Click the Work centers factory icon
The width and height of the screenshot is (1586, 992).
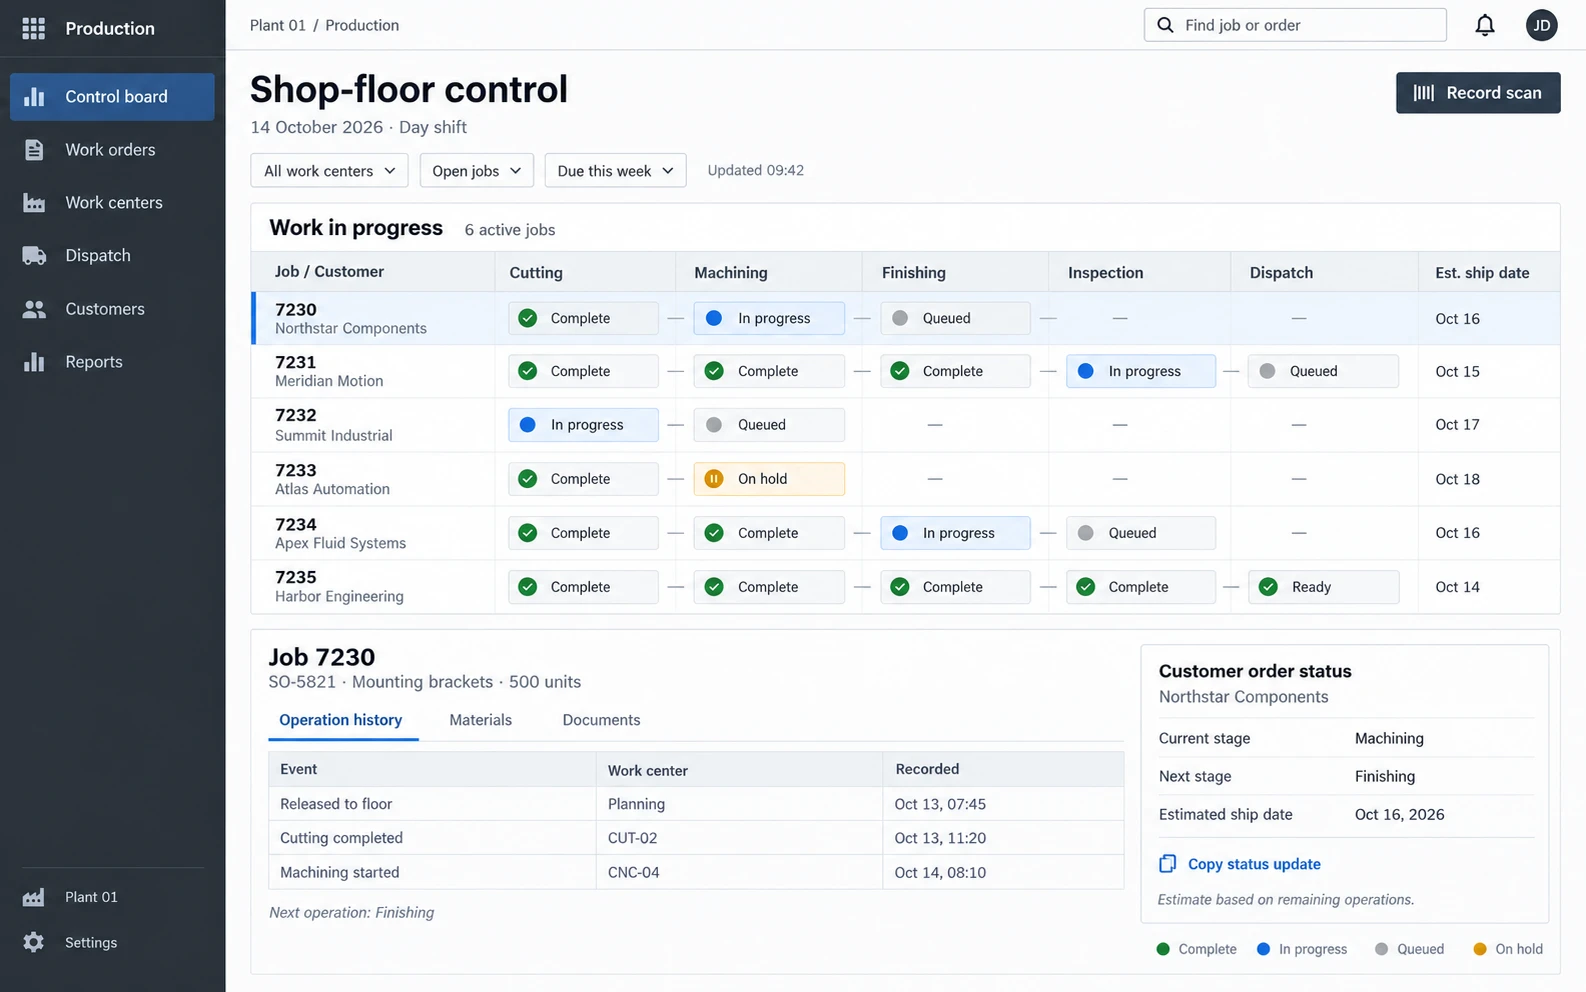pyautogui.click(x=34, y=203)
